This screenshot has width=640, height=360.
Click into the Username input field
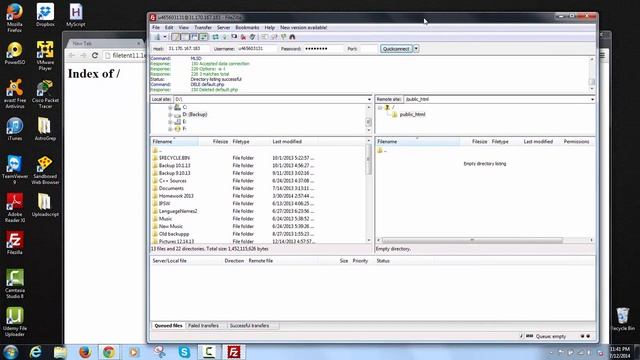point(256,49)
